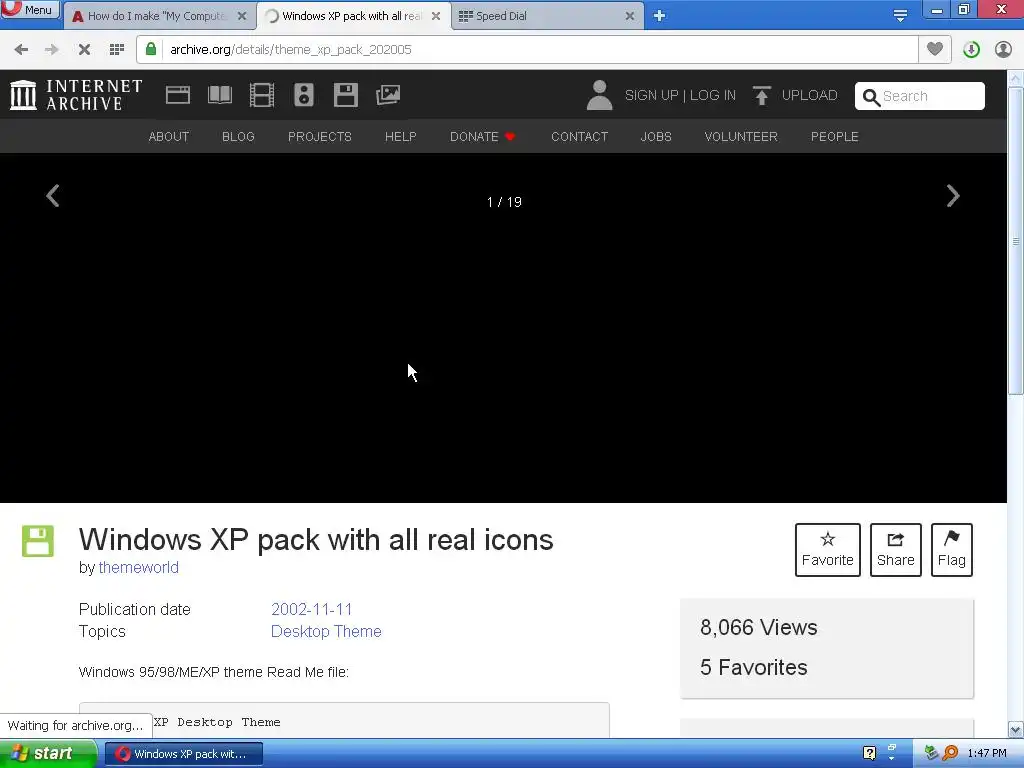Viewport: 1024px width, 768px height.
Task: Open the PROJECTS menu item
Action: point(319,136)
